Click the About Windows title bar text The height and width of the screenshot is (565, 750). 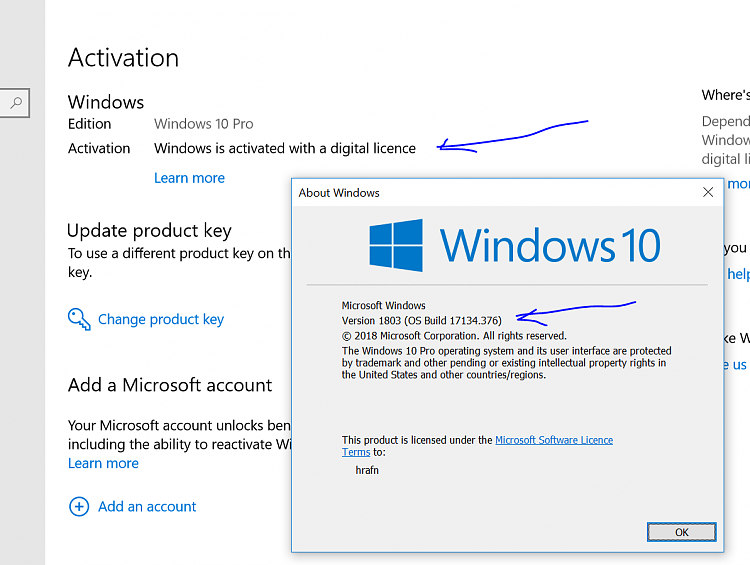pos(339,193)
